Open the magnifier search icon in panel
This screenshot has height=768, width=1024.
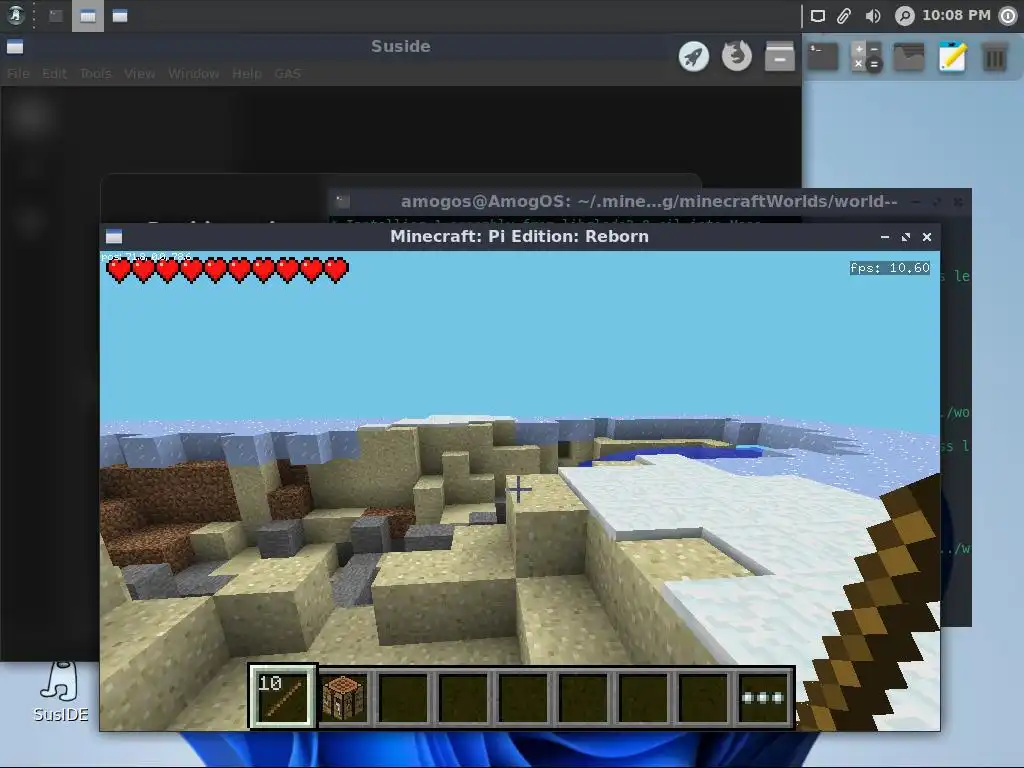(x=904, y=16)
